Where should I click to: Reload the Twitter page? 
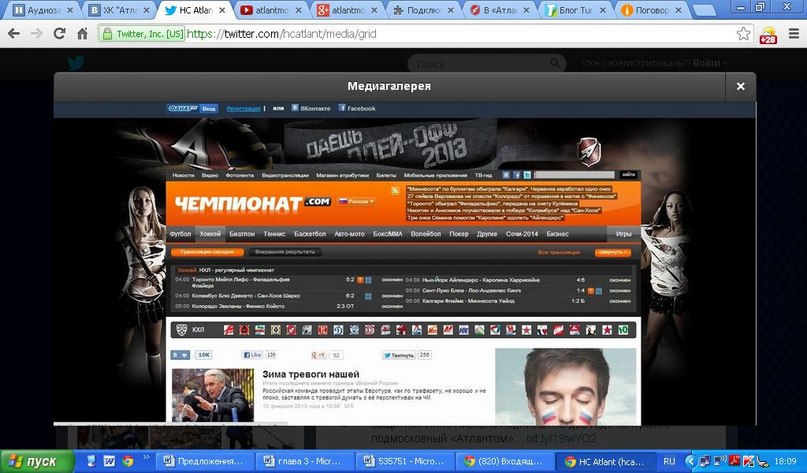(59, 34)
